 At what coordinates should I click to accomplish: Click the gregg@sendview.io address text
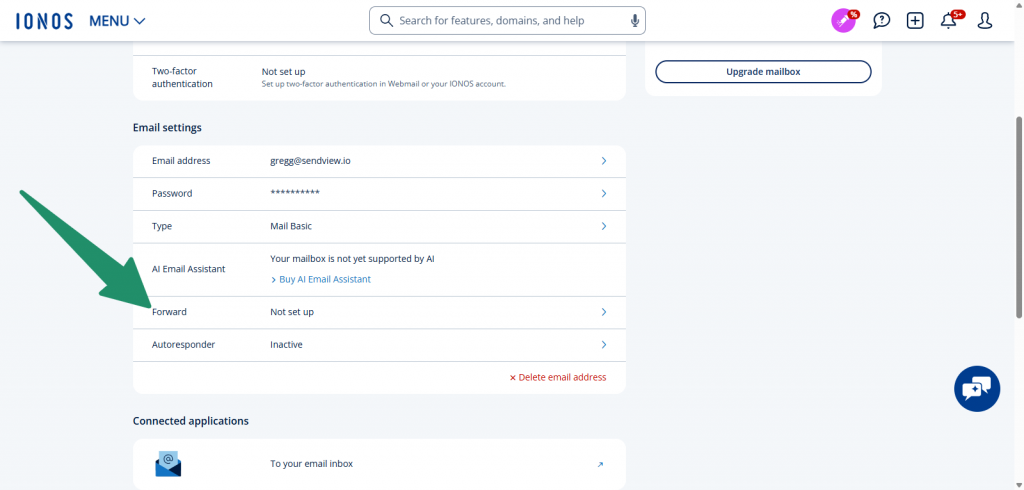tap(310, 161)
